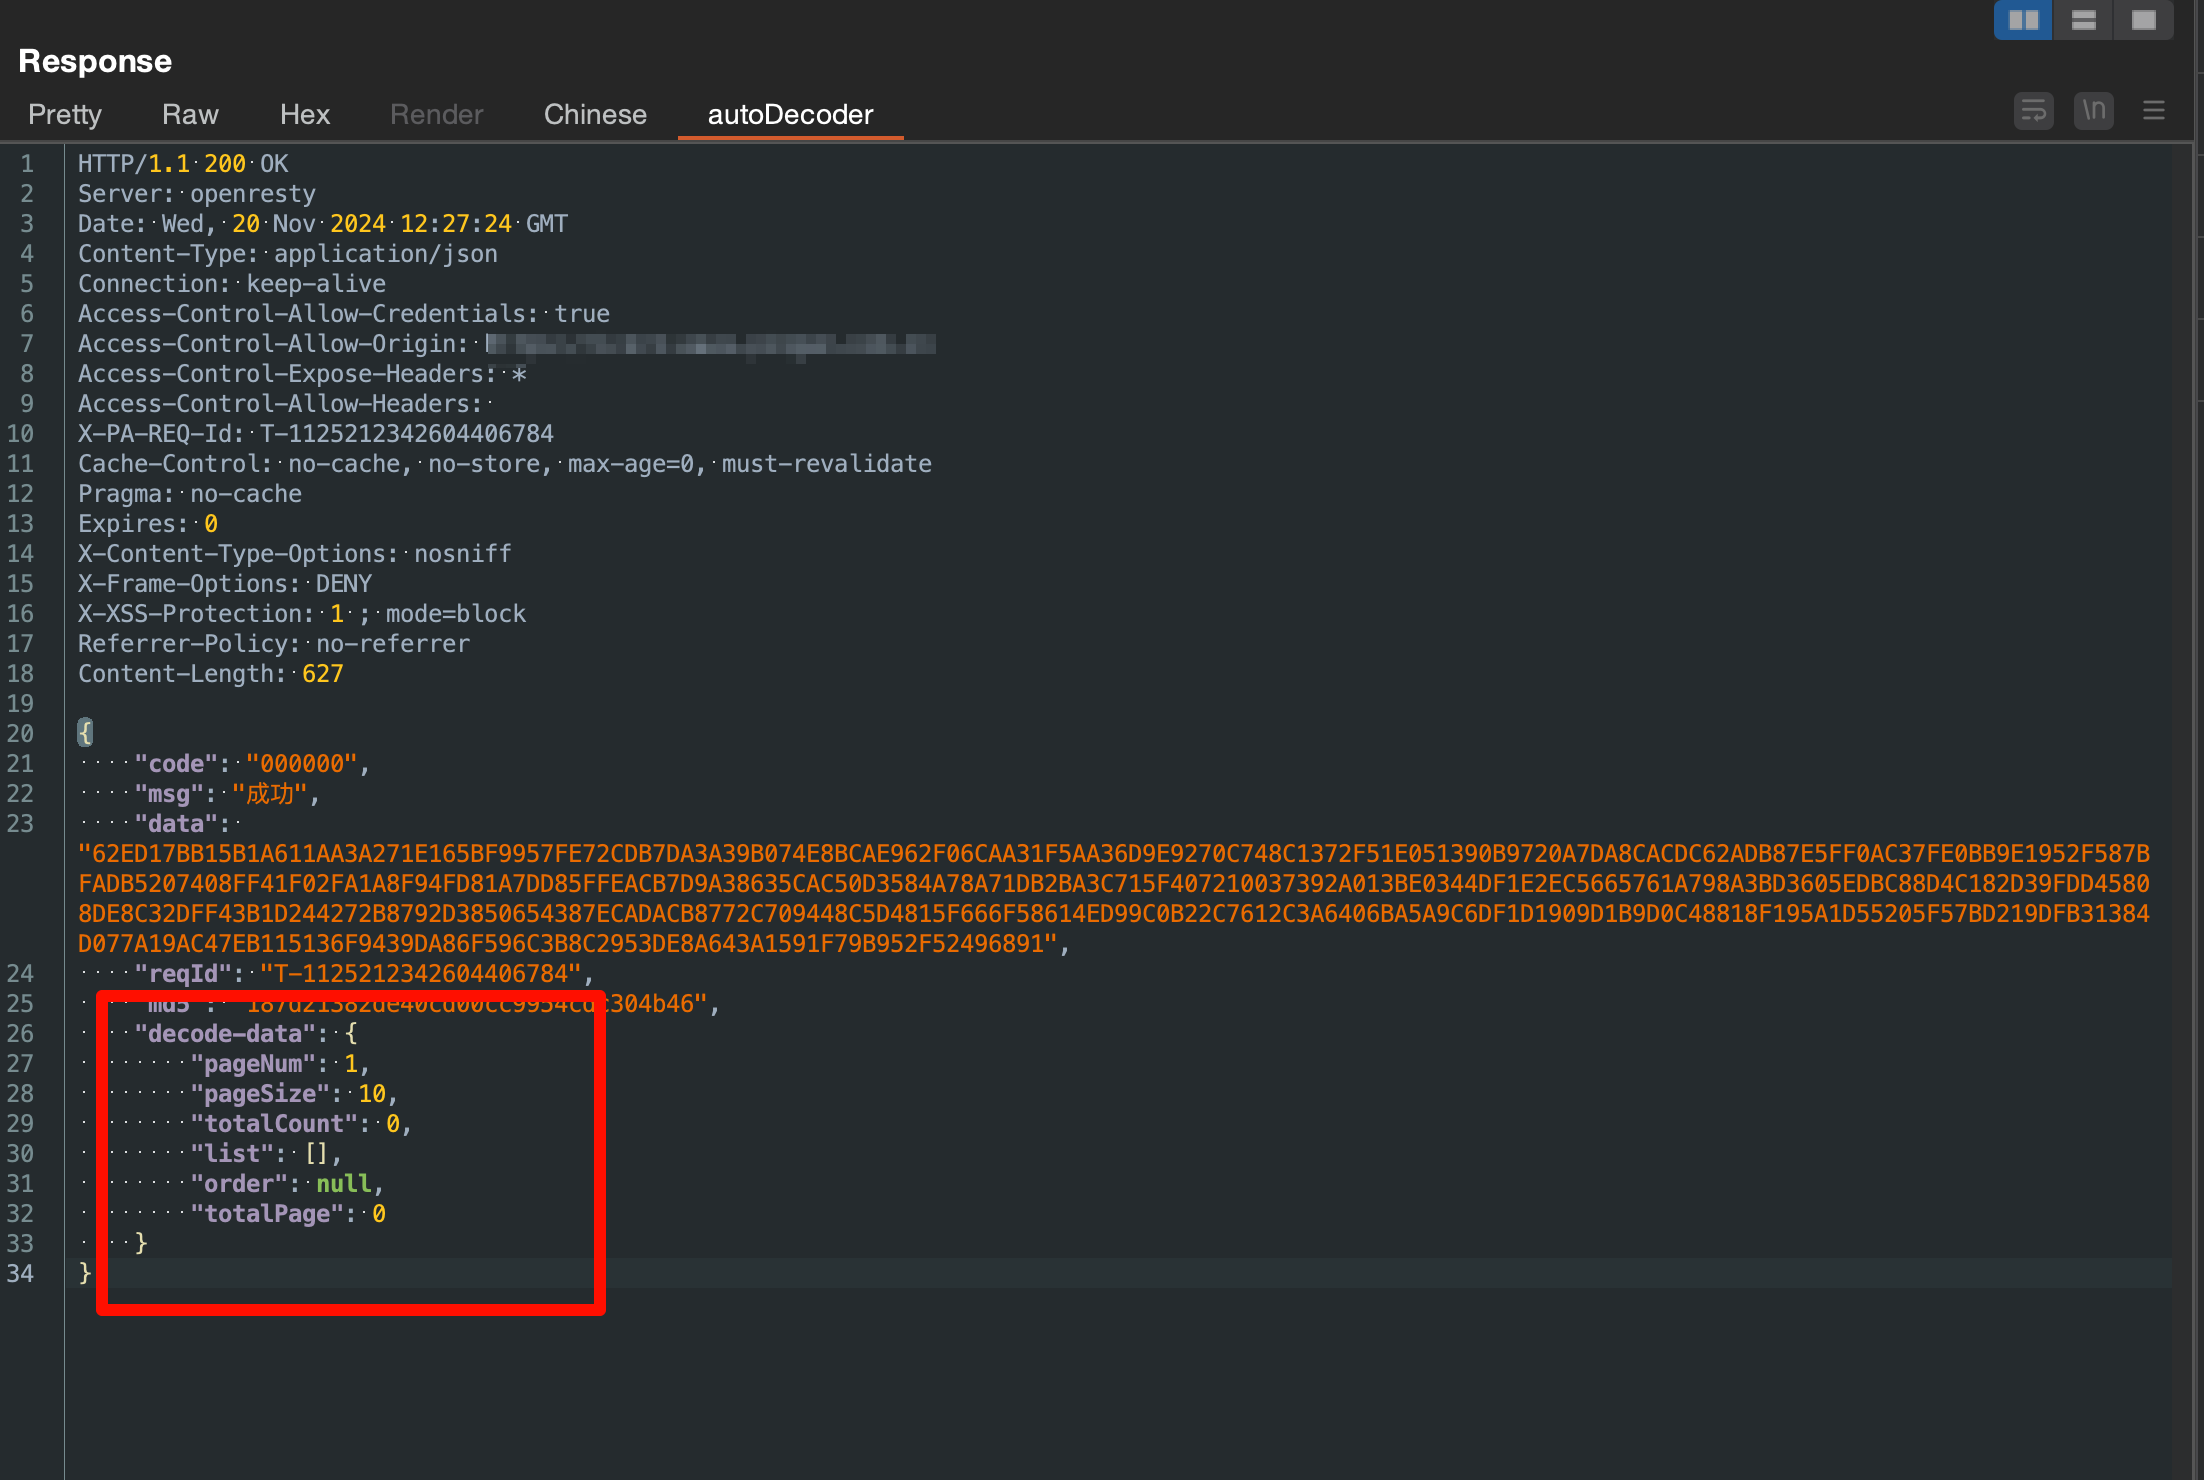The image size is (2204, 1480).
Task: Open the Pretty tab
Action: 65,114
